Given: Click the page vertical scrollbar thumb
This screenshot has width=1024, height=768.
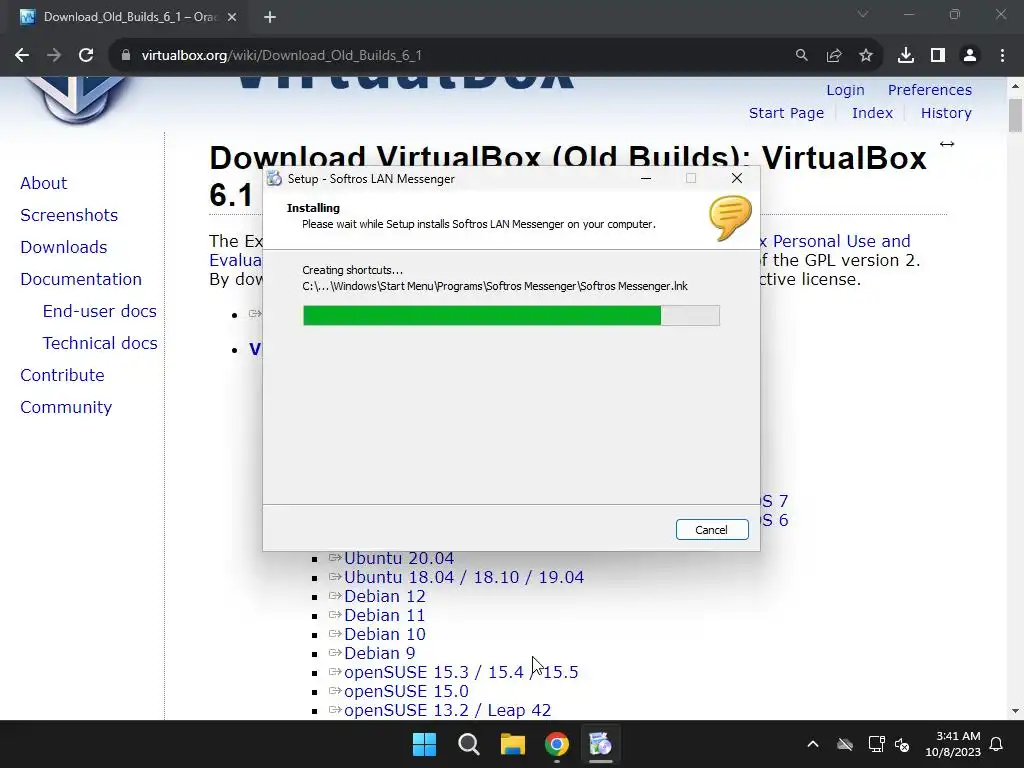Looking at the screenshot, I should click(x=1016, y=116).
